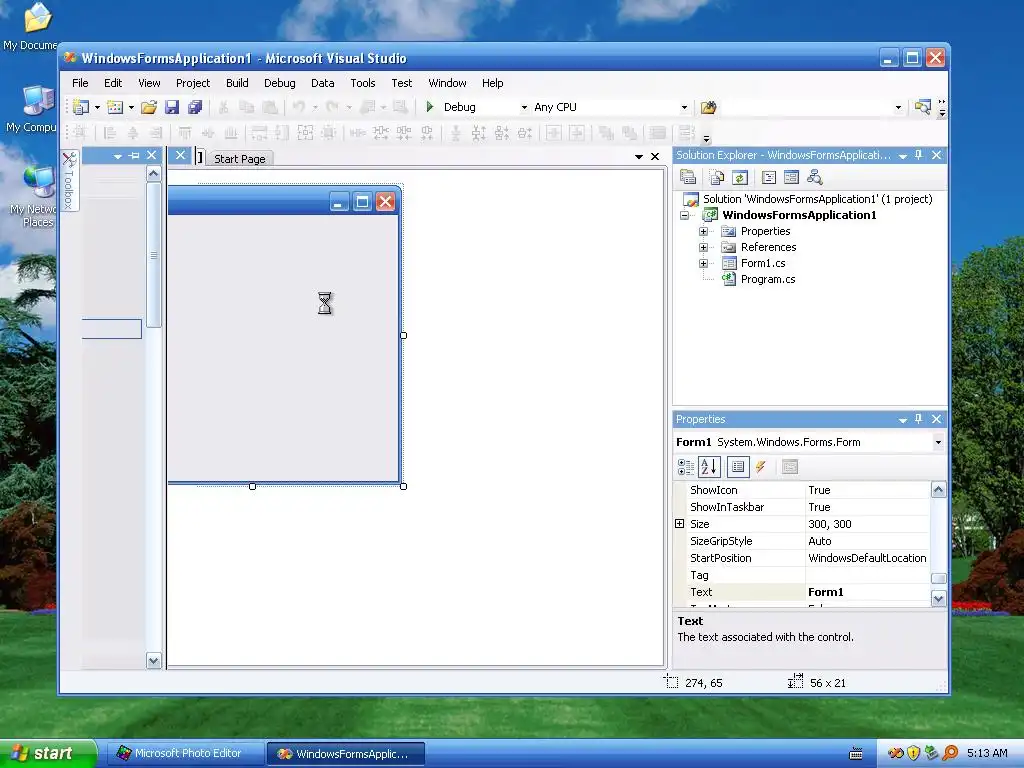The image size is (1024, 768).
Task: Open Solution Explorer window position dropdown
Action: 903,155
